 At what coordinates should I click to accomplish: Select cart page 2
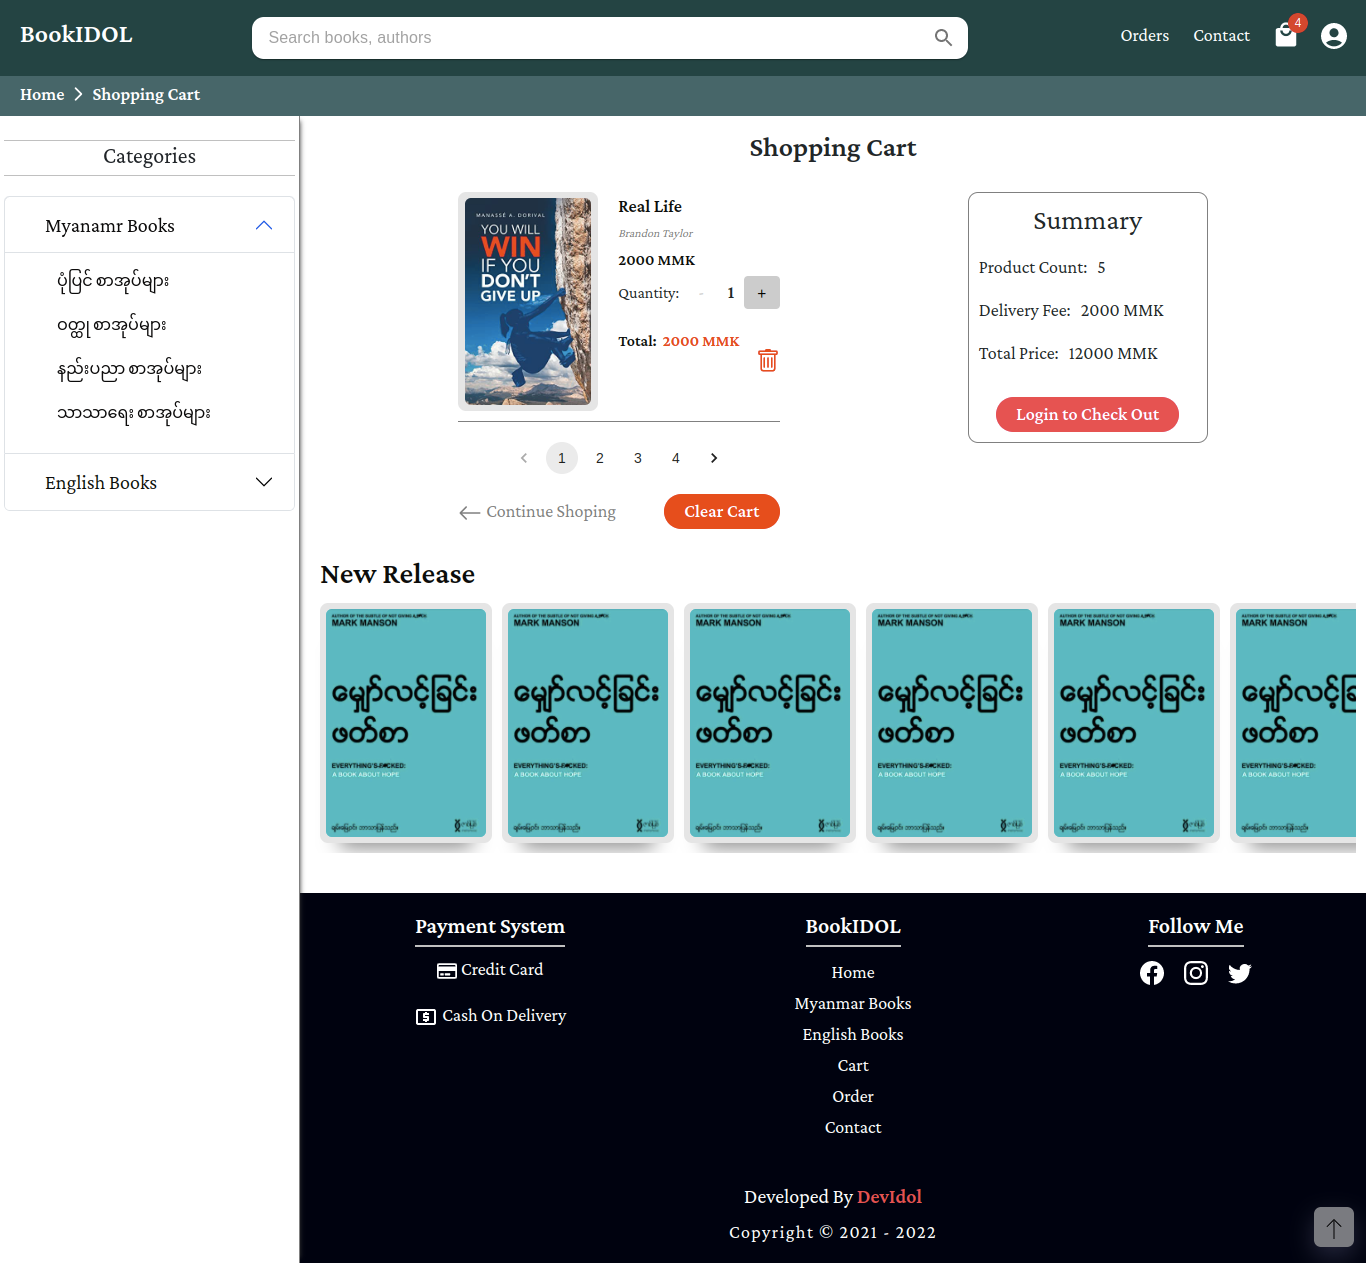click(600, 458)
